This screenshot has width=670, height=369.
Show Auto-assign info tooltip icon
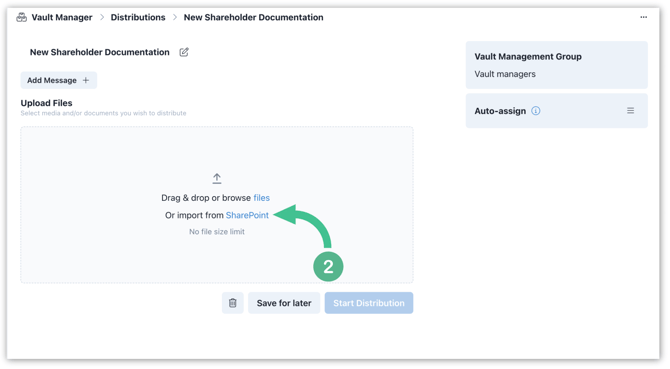pyautogui.click(x=535, y=111)
